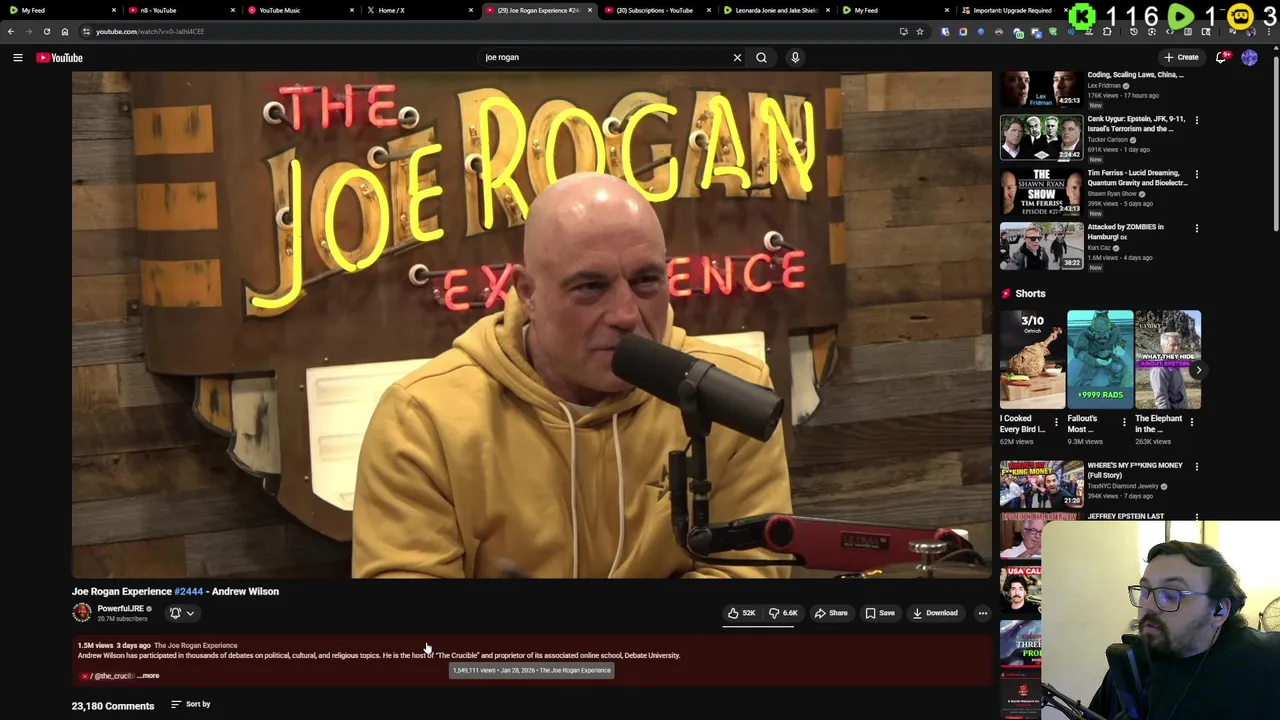Open options for Attacked by ZOMBIES video
This screenshot has height=720, width=1280.
(1196, 228)
